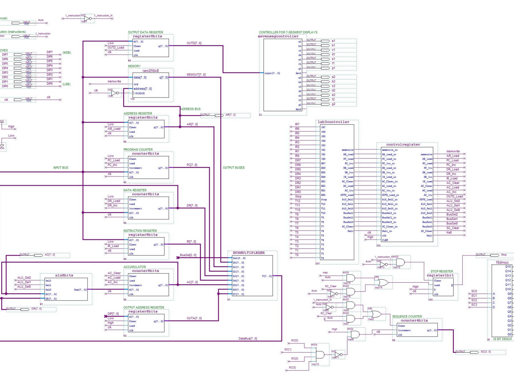Viewport: 514px width, 376px height.
Task: Click the DR[7..0] output pin
Action: (24, 310)
